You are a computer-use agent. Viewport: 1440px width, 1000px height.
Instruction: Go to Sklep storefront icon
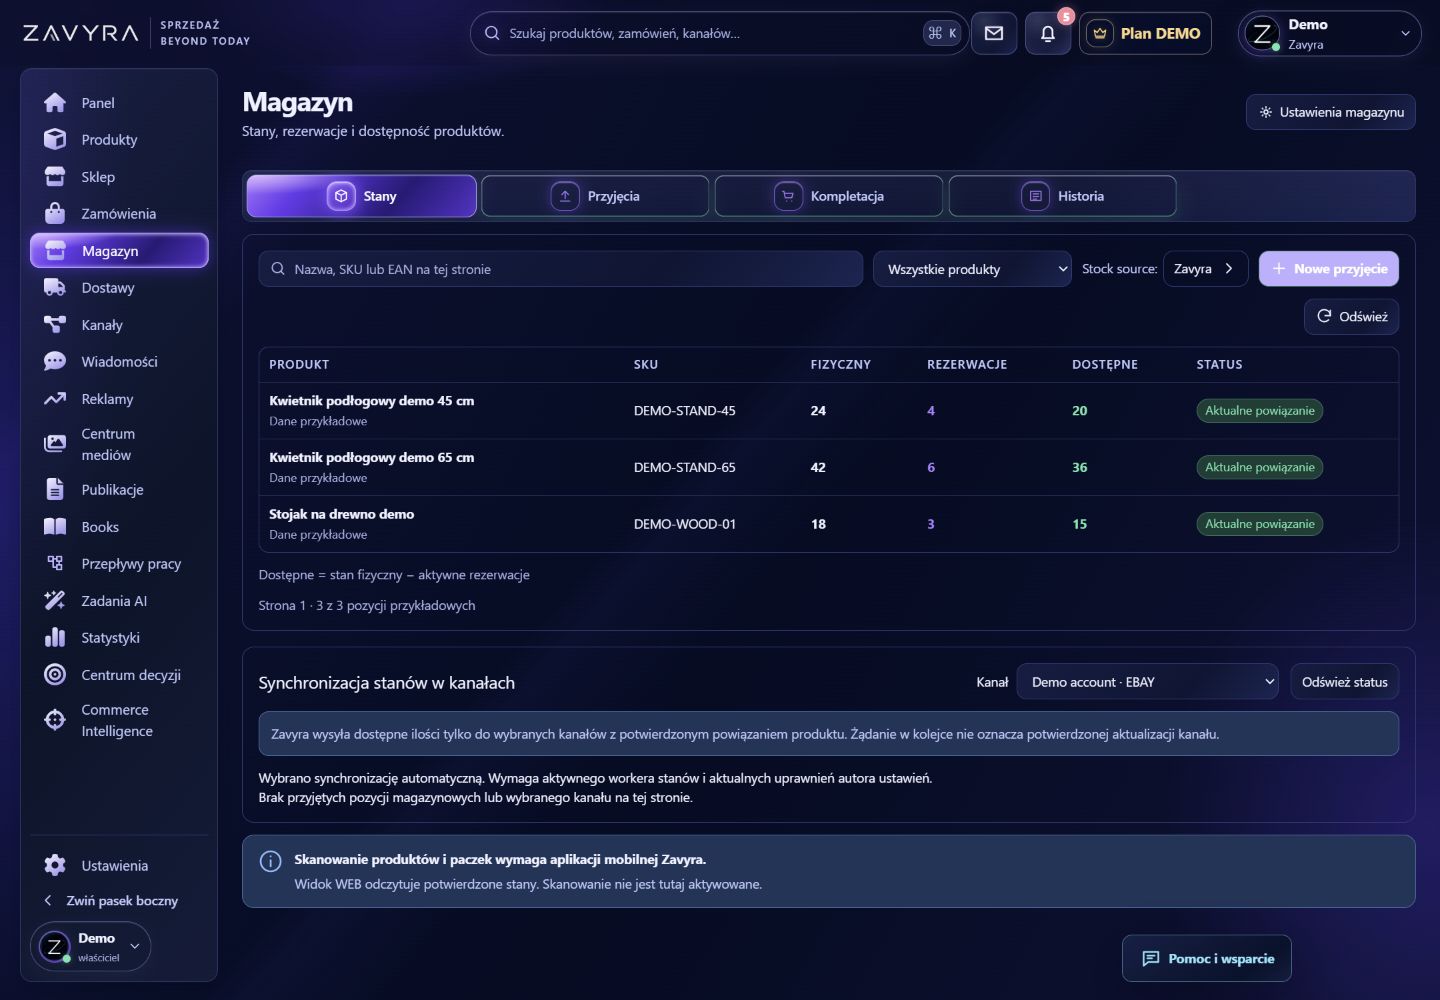[55, 177]
